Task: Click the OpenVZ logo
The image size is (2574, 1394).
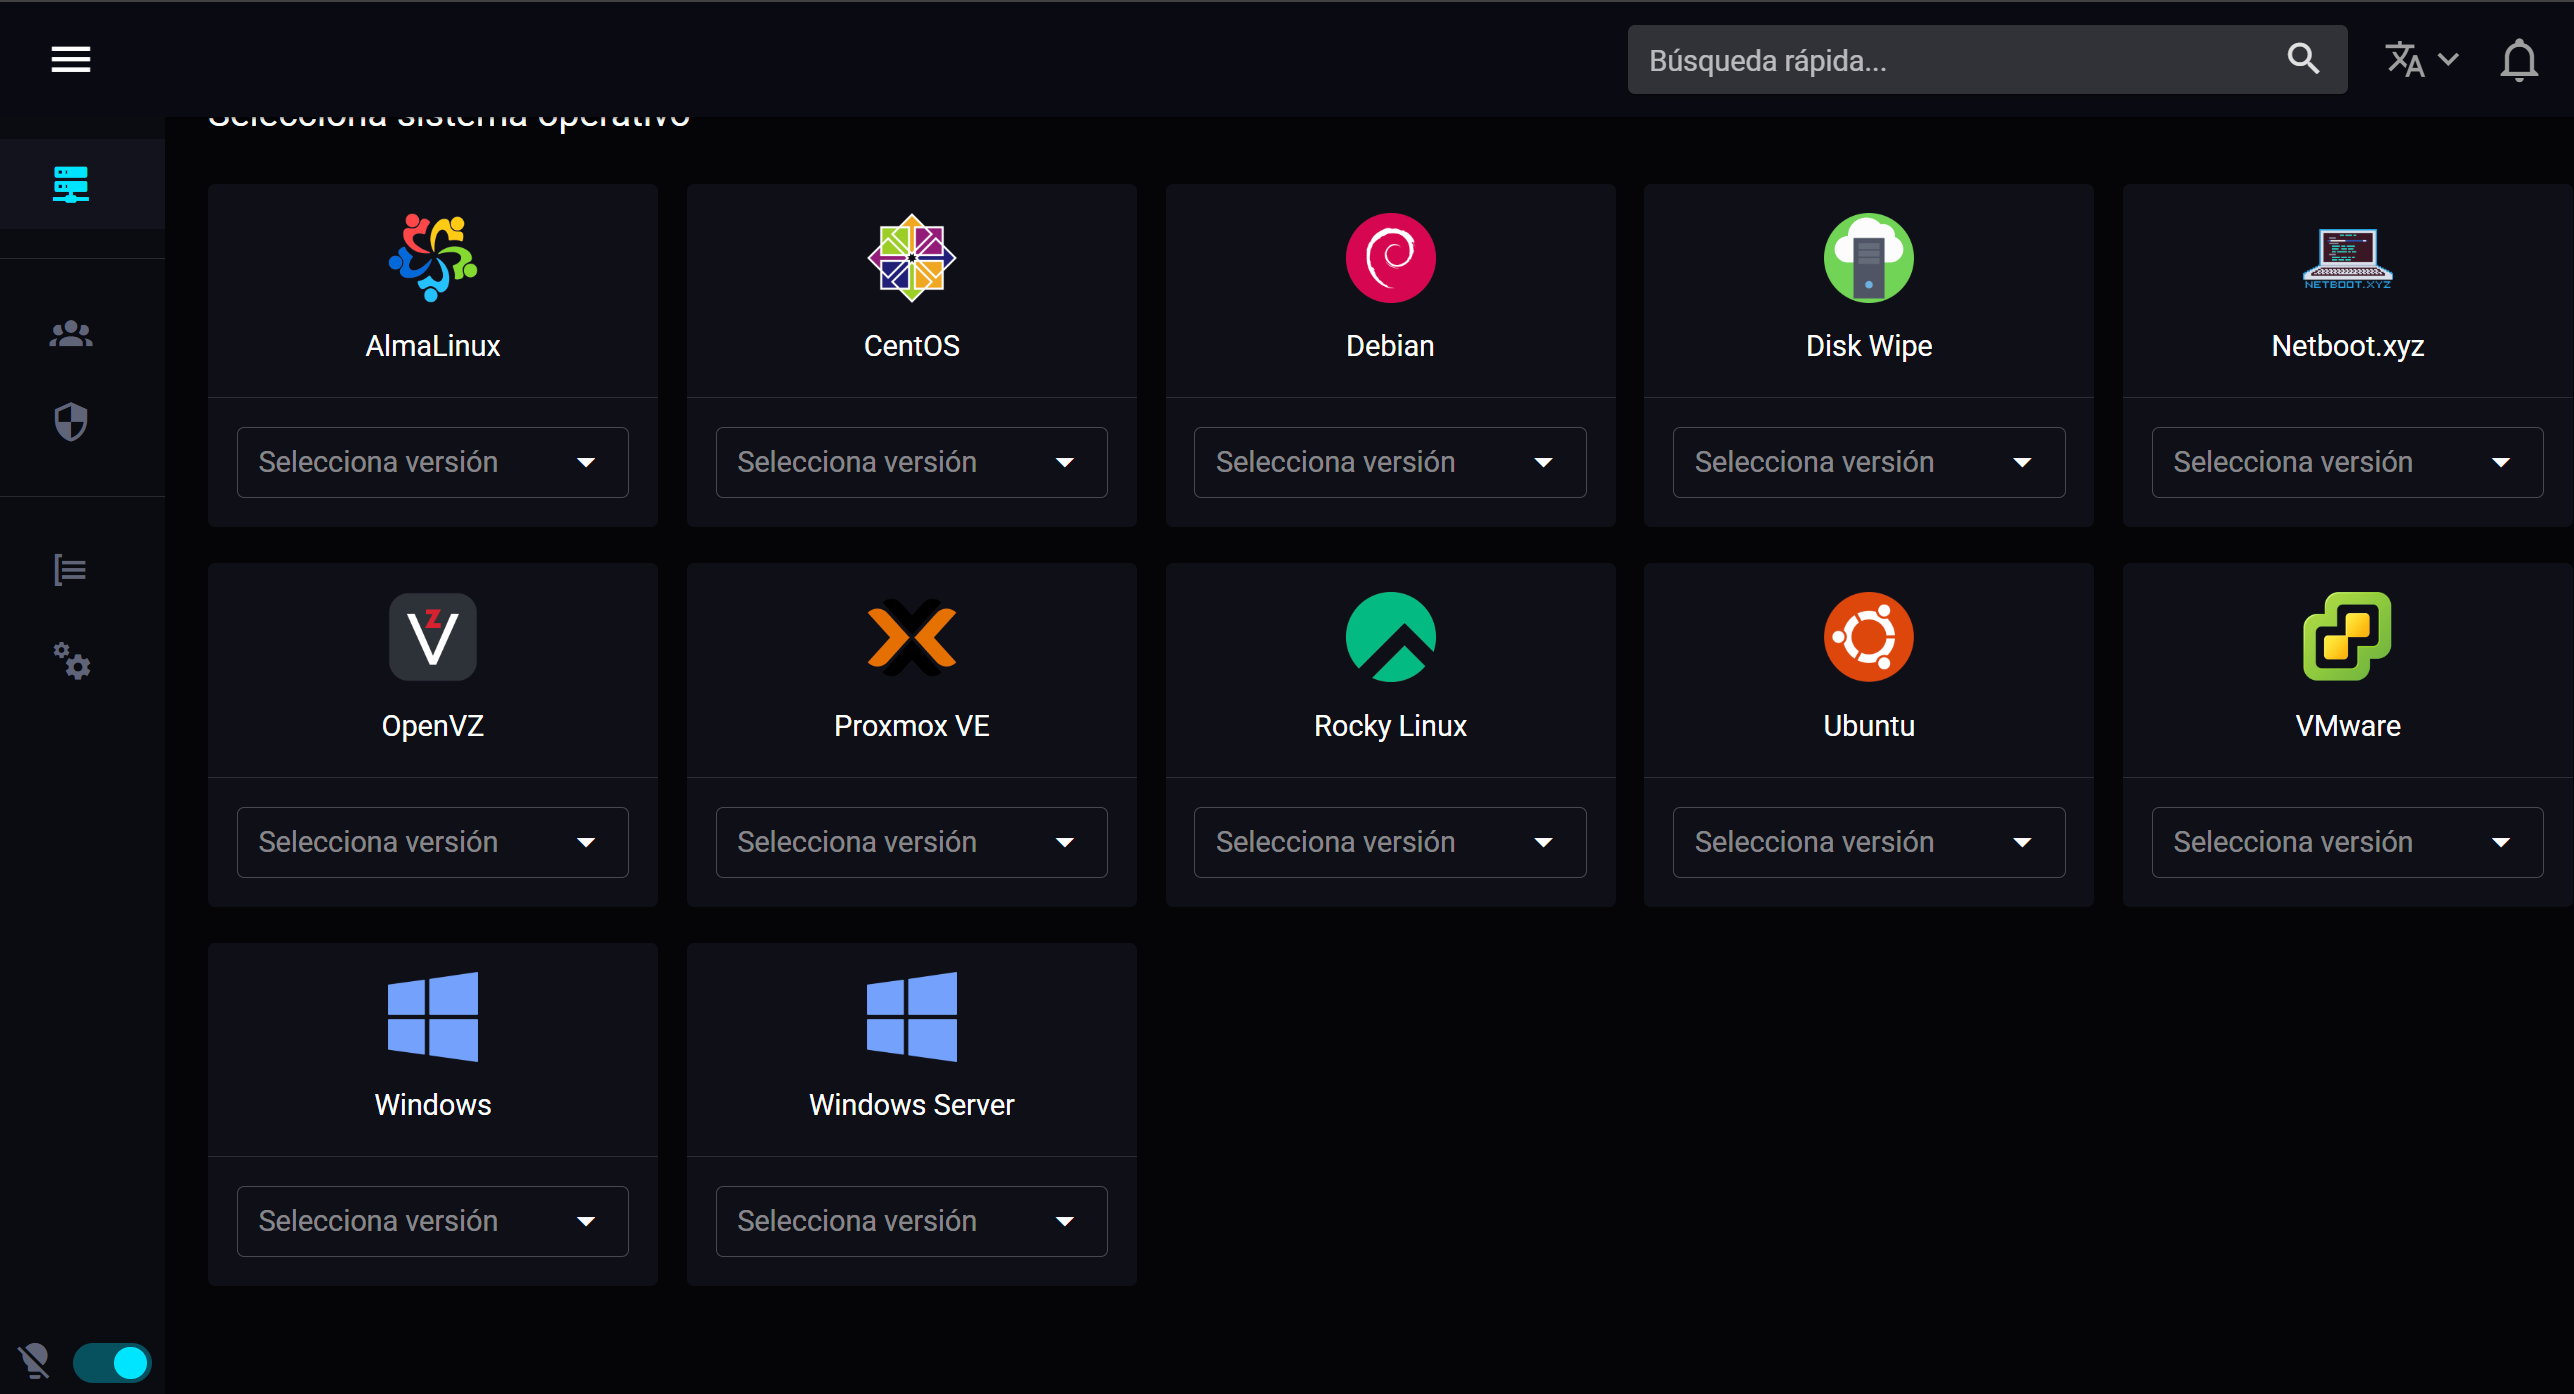Action: [x=433, y=637]
